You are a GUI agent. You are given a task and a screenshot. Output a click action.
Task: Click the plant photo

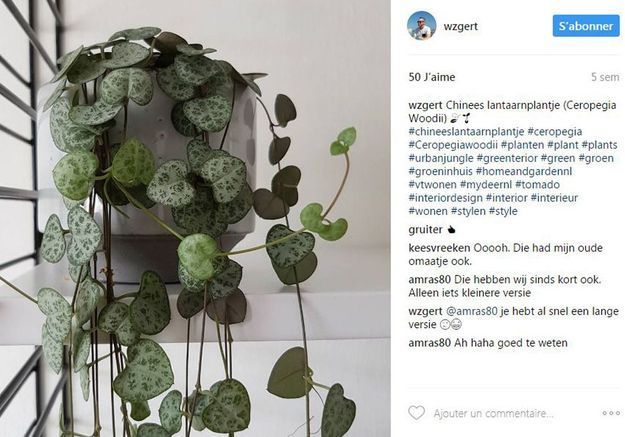coord(195,218)
